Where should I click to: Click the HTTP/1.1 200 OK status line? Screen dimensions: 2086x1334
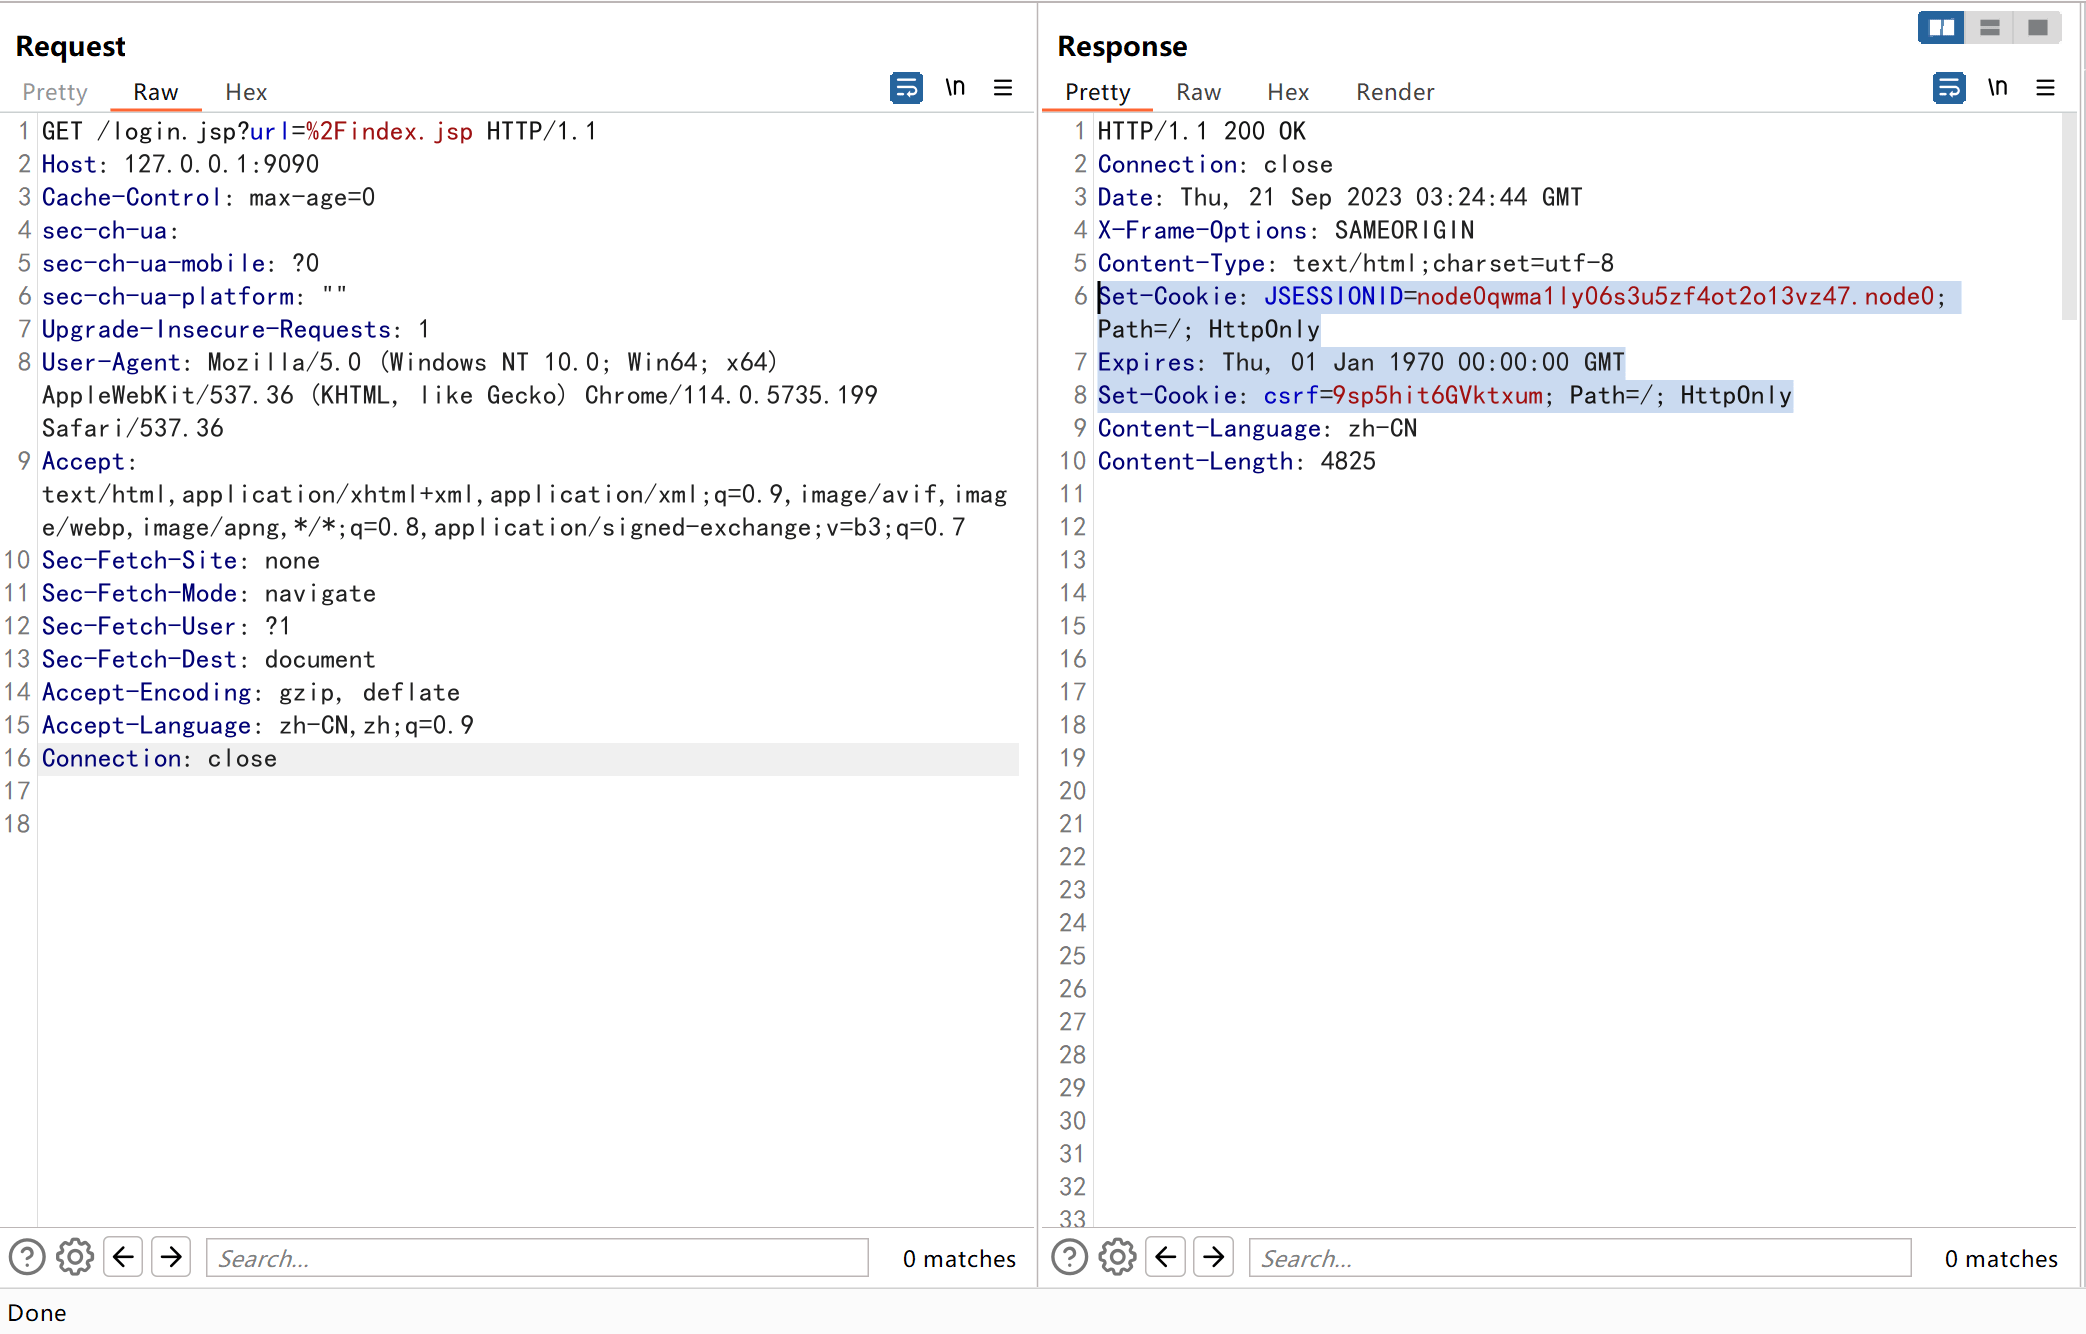1202,131
